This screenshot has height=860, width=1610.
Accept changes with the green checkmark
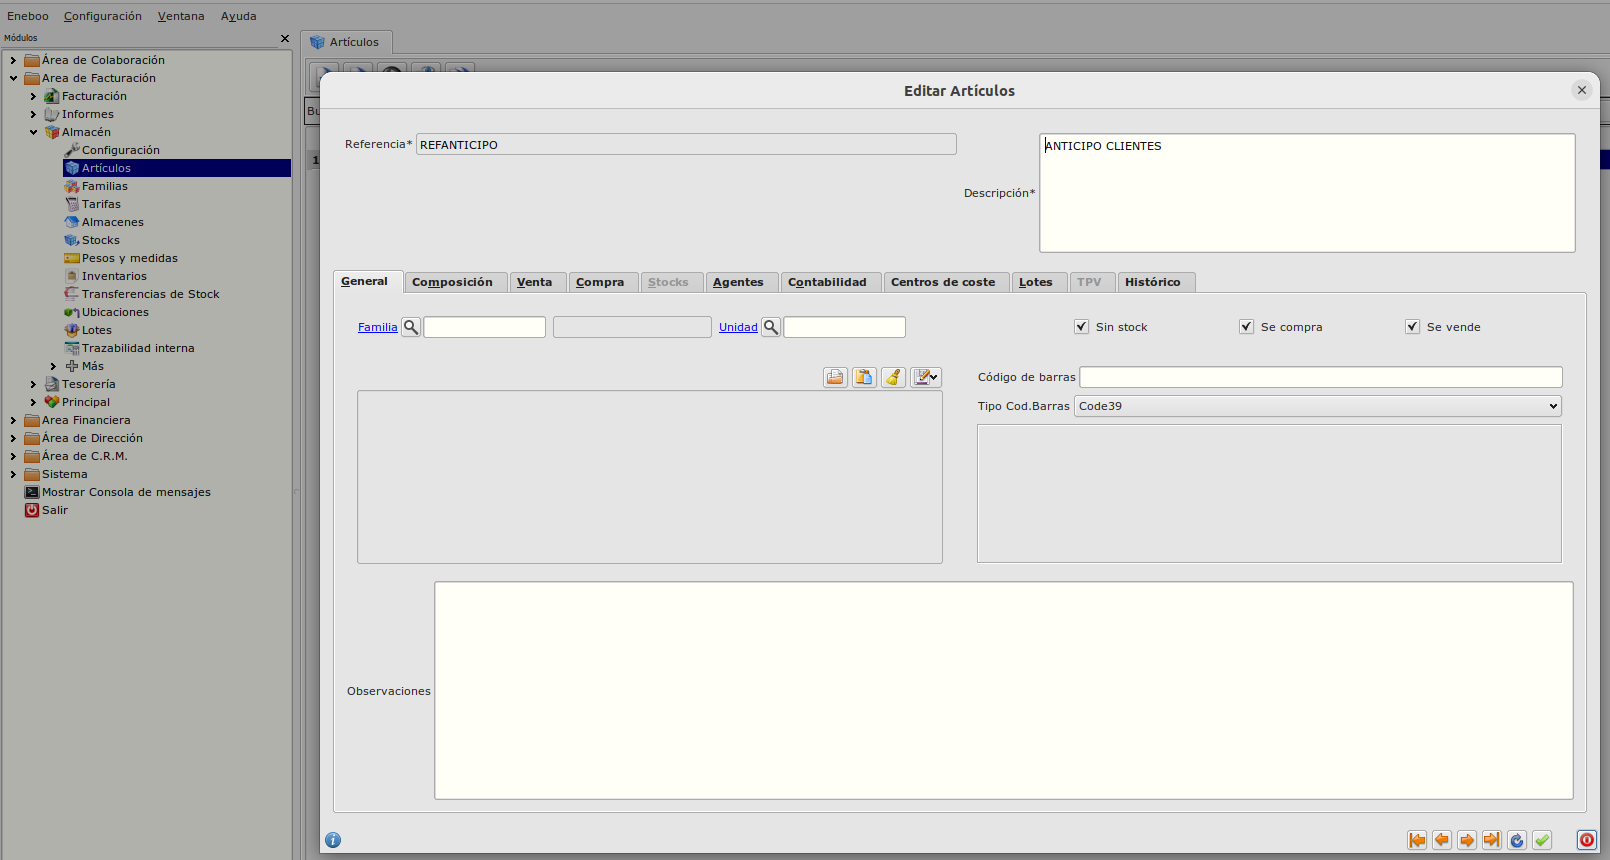click(x=1542, y=840)
